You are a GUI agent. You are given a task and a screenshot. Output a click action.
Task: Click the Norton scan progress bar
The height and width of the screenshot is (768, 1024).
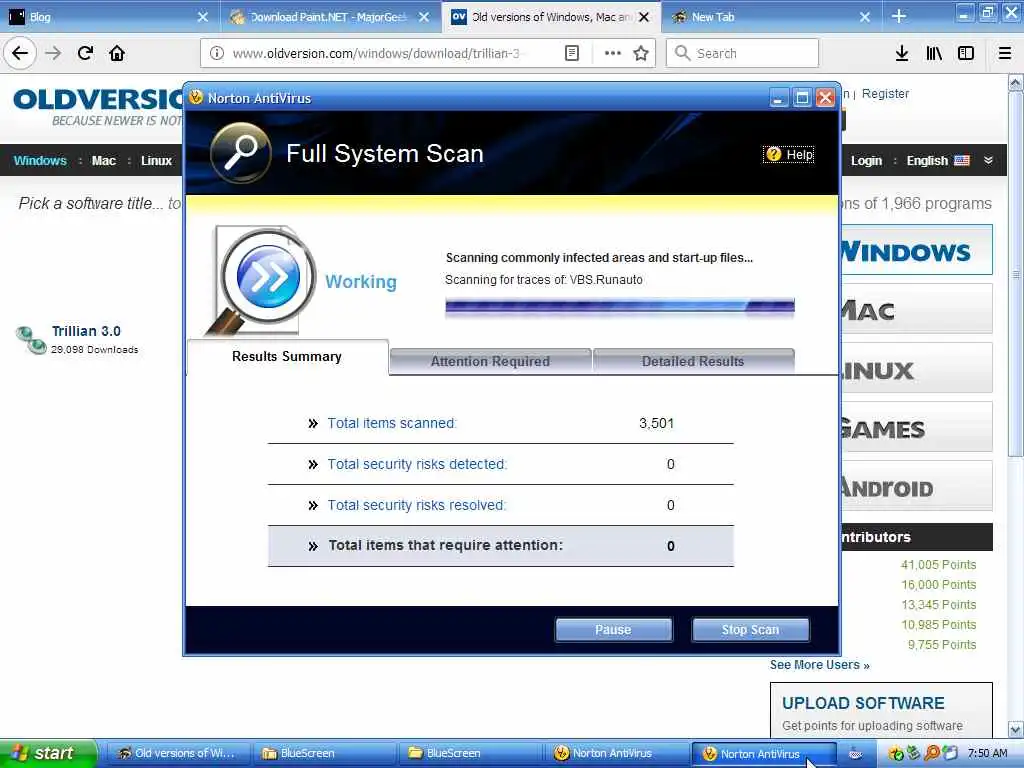tap(620, 307)
